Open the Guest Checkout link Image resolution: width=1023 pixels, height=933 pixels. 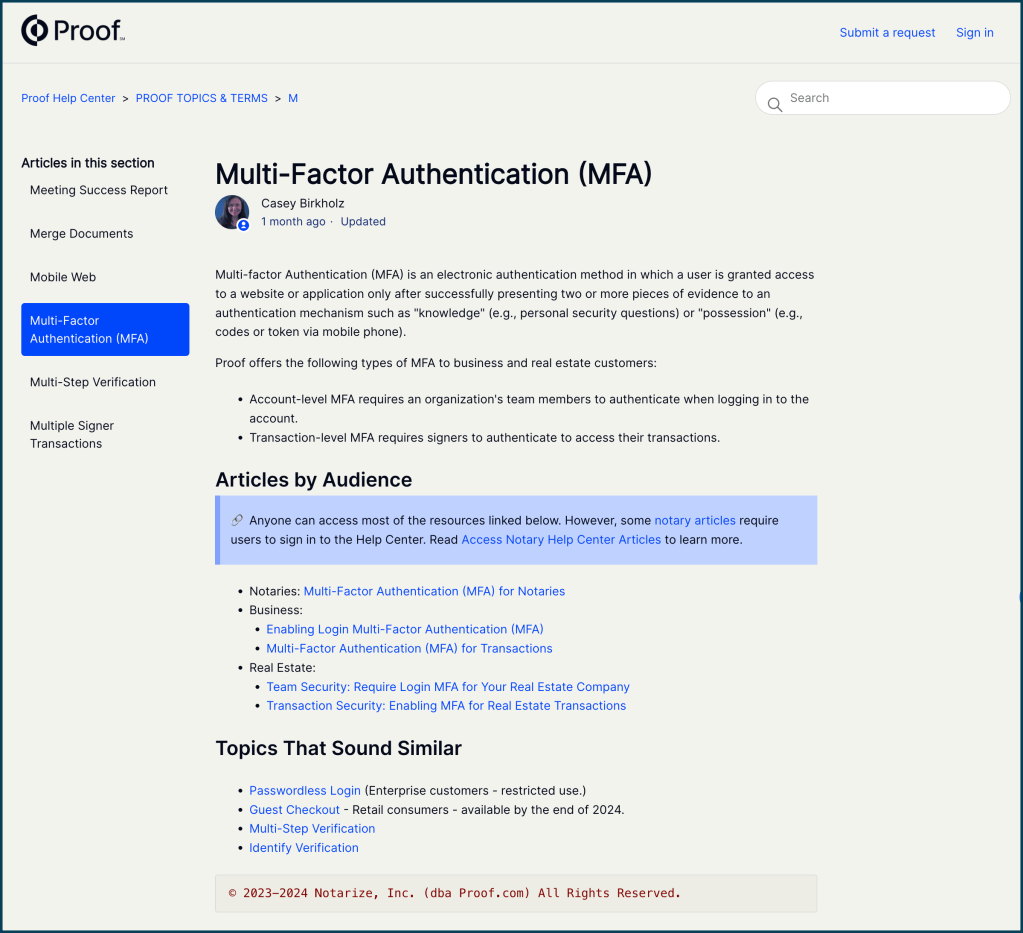click(294, 809)
